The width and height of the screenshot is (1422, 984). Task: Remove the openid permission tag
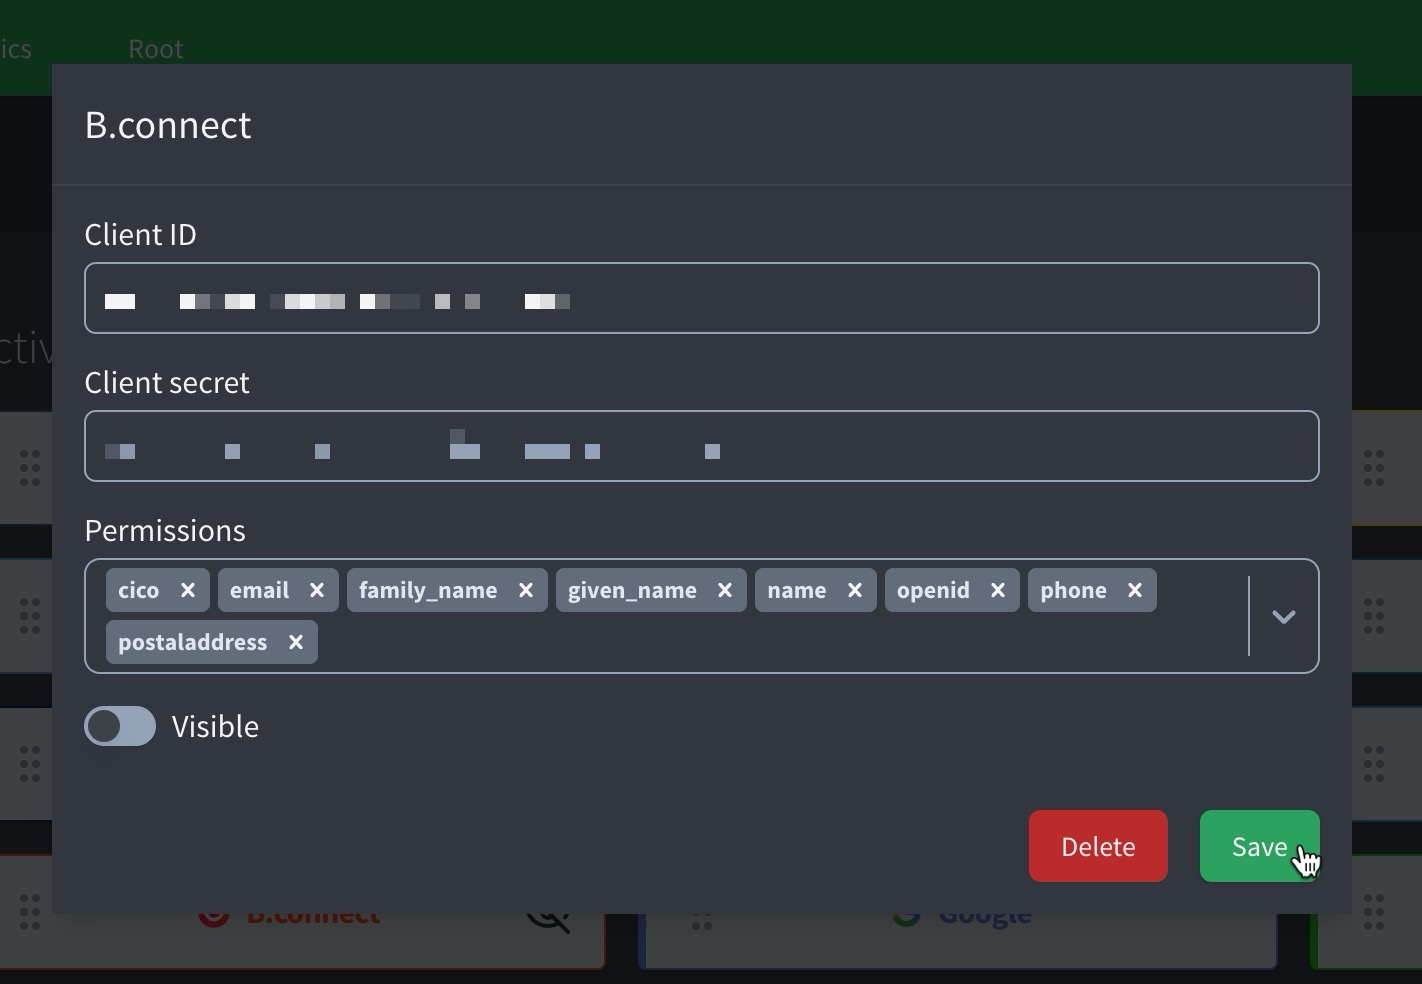[x=998, y=590]
